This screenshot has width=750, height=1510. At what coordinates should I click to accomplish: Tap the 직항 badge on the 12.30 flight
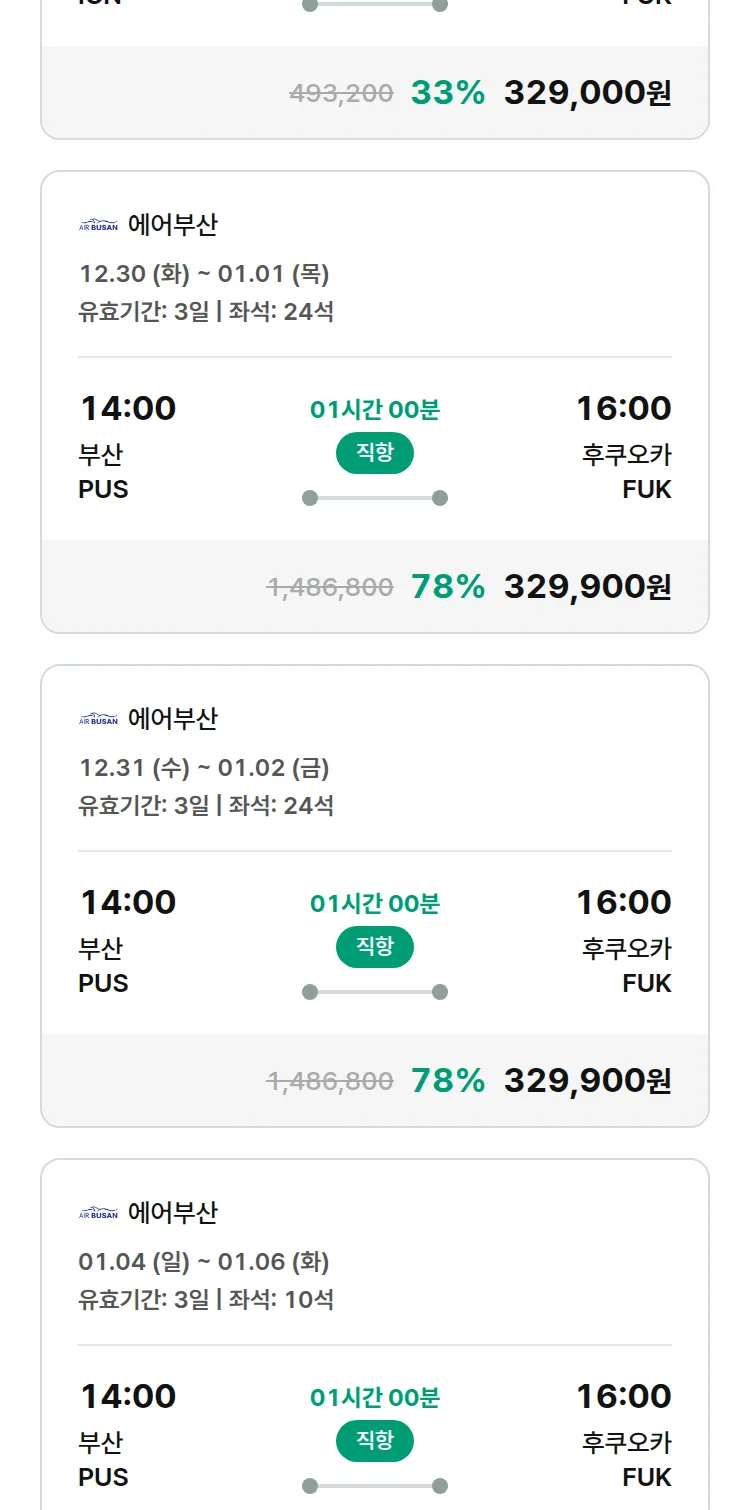(375, 453)
